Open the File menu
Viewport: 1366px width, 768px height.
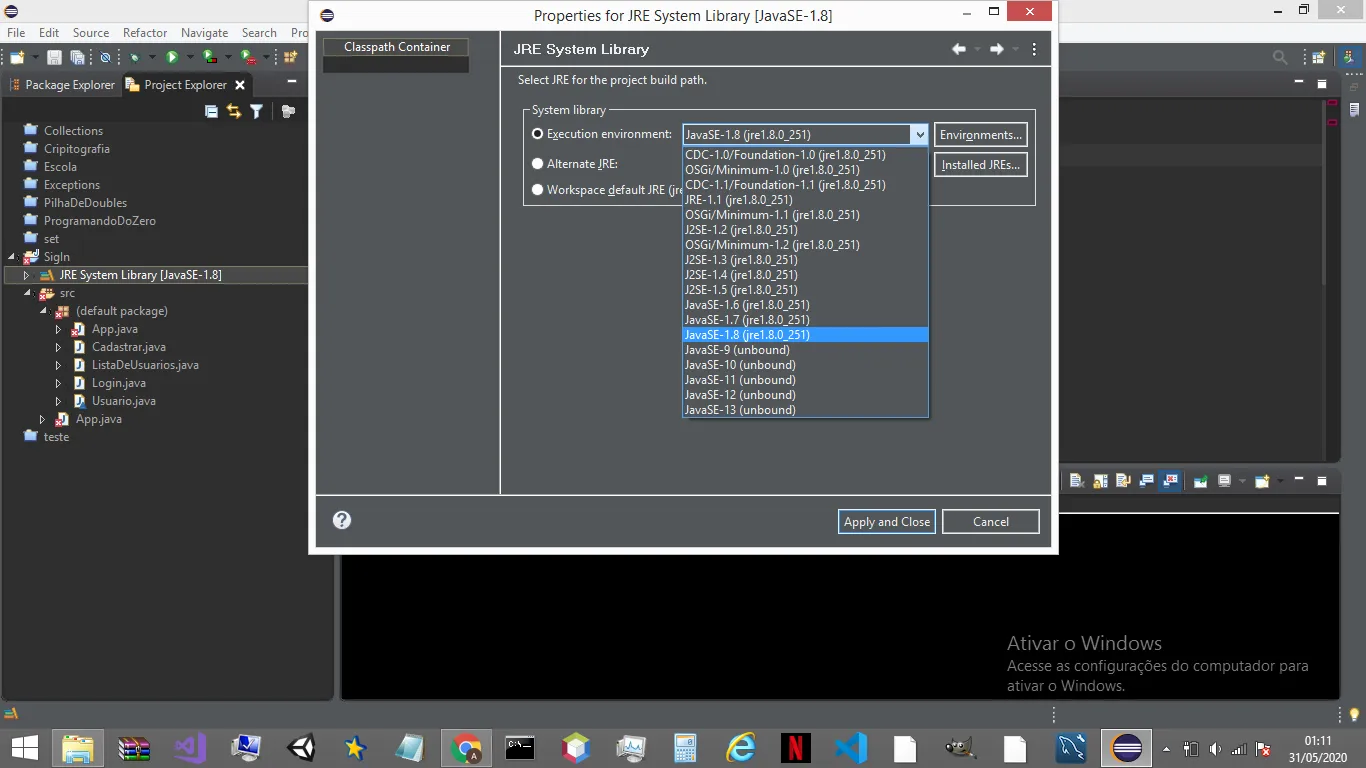[x=16, y=33]
